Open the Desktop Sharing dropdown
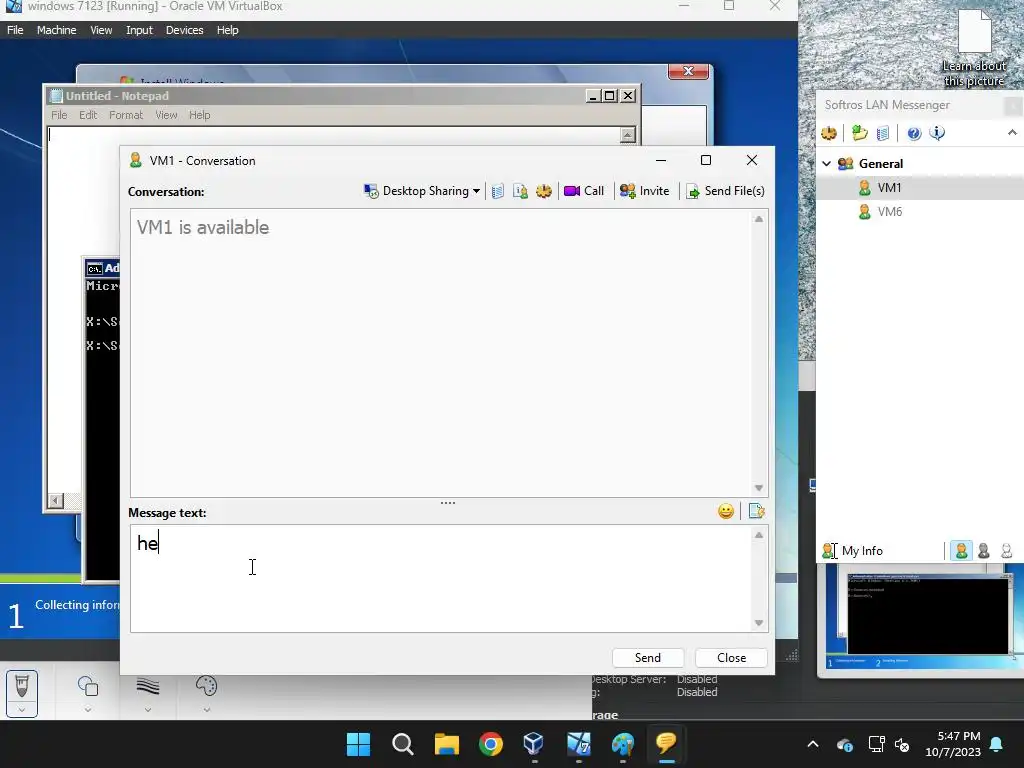This screenshot has height=768, width=1024. [x=422, y=191]
